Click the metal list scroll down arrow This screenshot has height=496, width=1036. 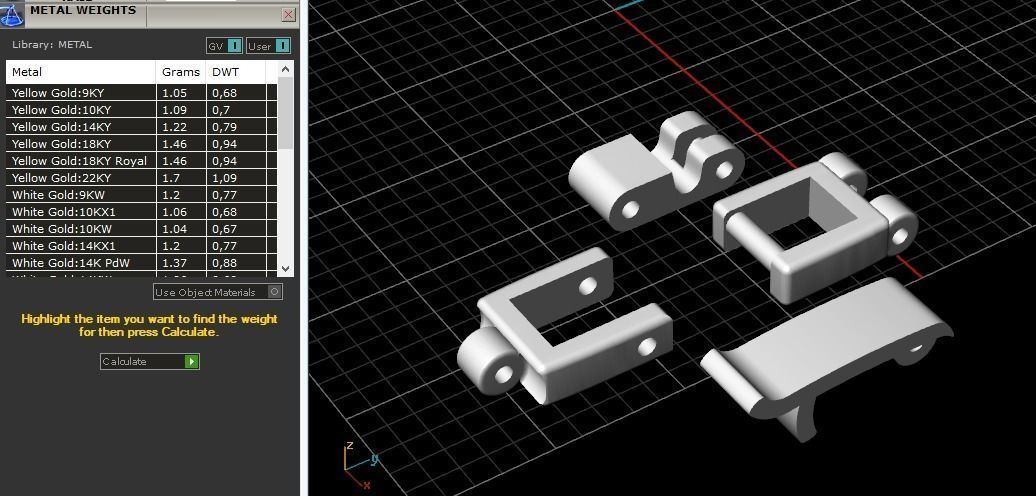point(285,268)
